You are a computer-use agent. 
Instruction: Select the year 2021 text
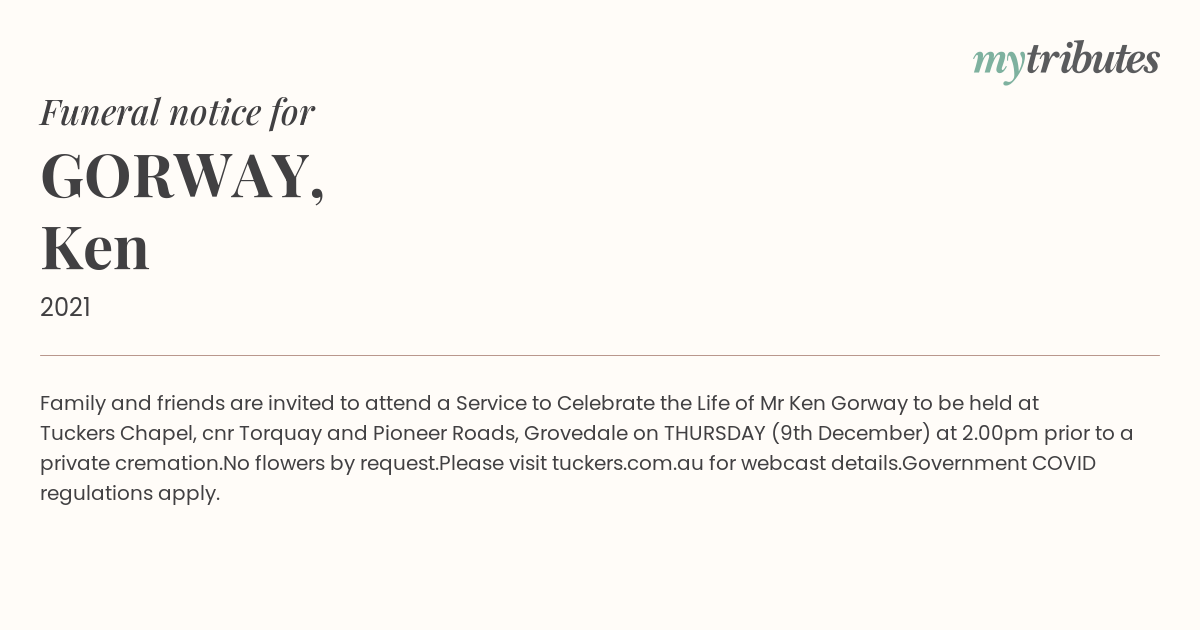tap(65, 308)
